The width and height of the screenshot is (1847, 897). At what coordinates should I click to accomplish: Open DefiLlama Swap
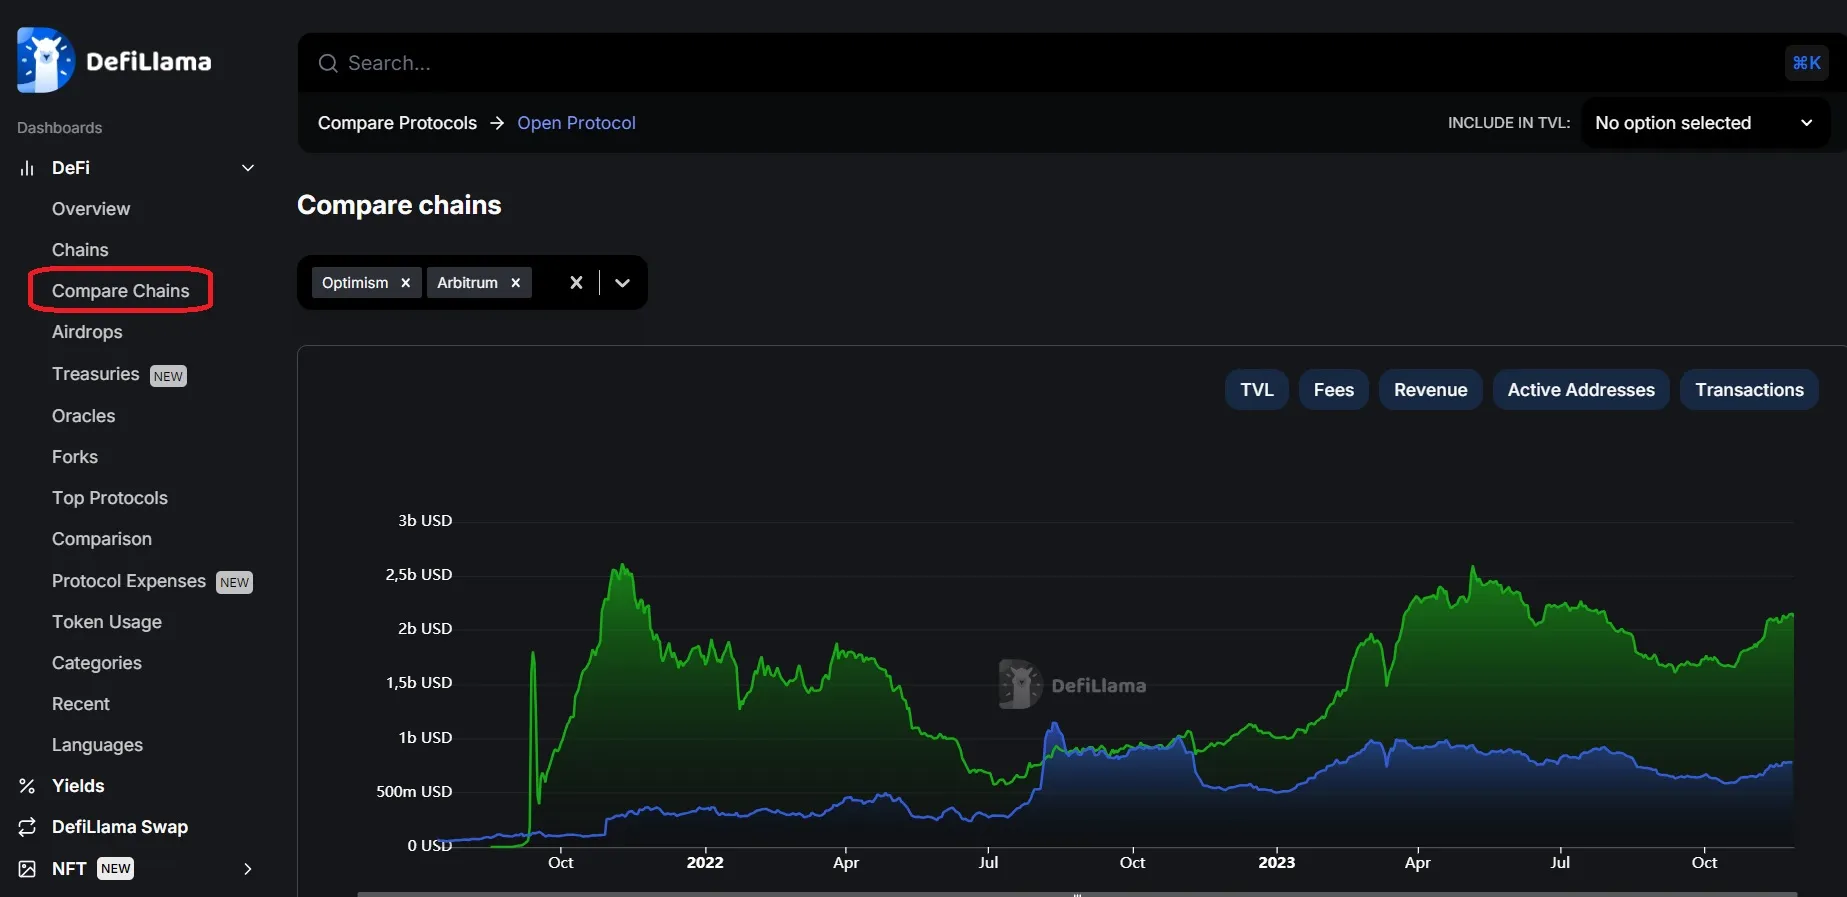tap(120, 827)
